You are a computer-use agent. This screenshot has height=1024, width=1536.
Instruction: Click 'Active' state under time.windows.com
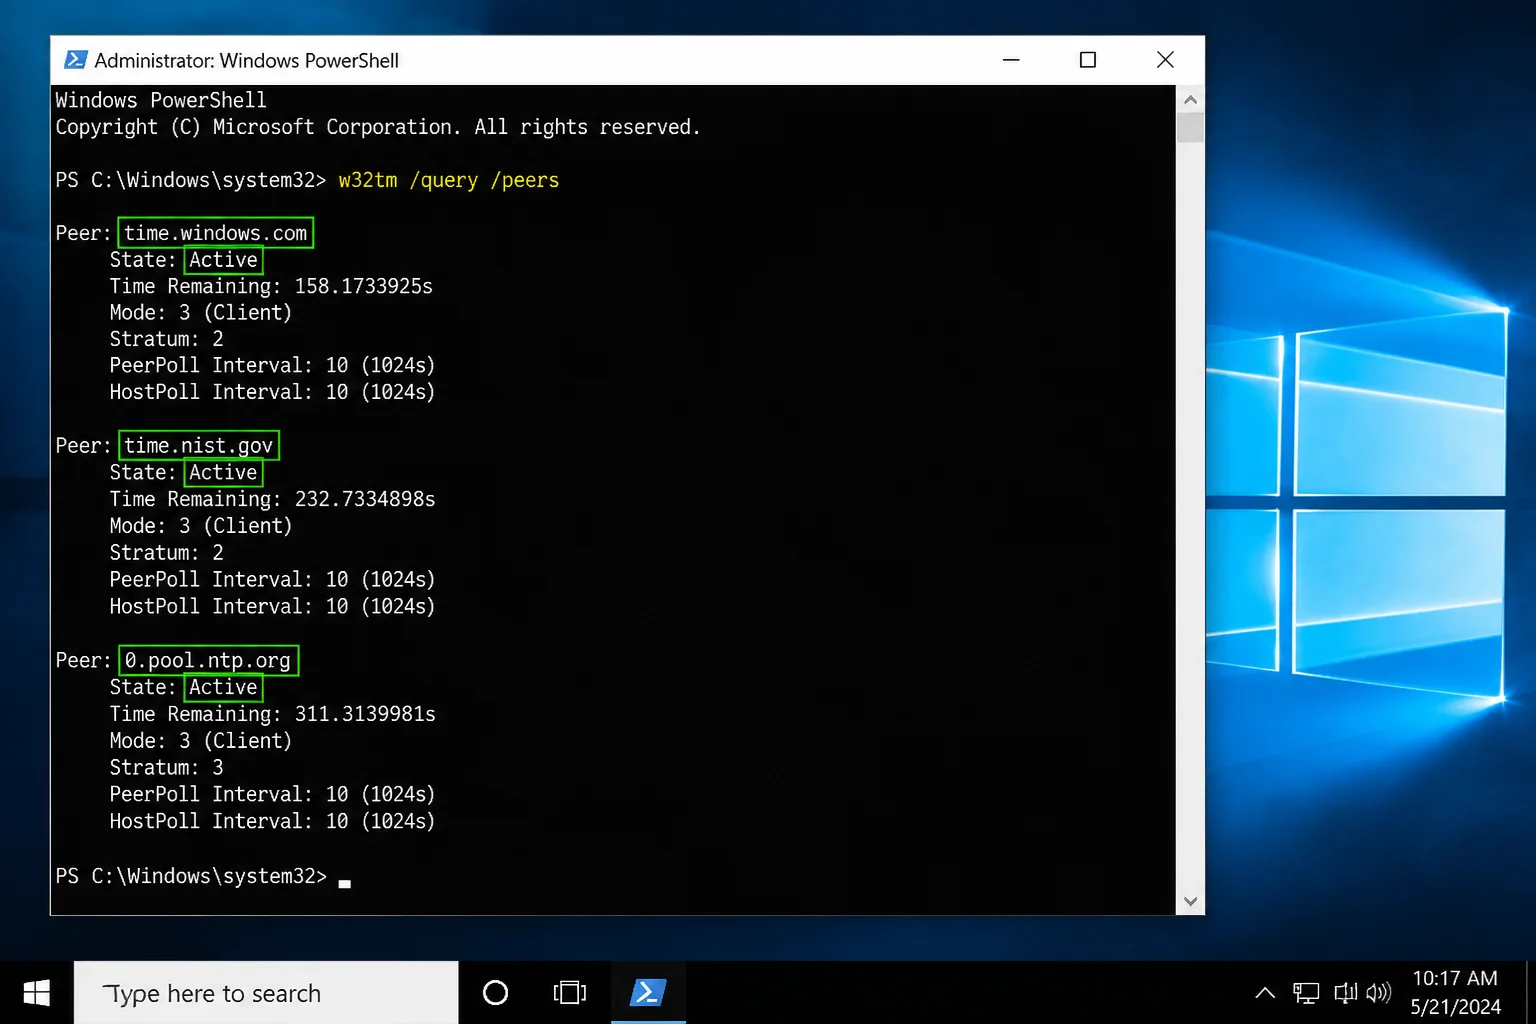[223, 260]
